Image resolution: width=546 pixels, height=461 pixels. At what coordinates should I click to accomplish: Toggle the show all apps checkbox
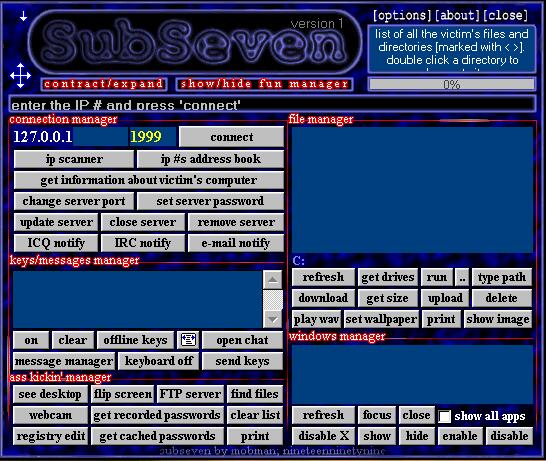(445, 416)
